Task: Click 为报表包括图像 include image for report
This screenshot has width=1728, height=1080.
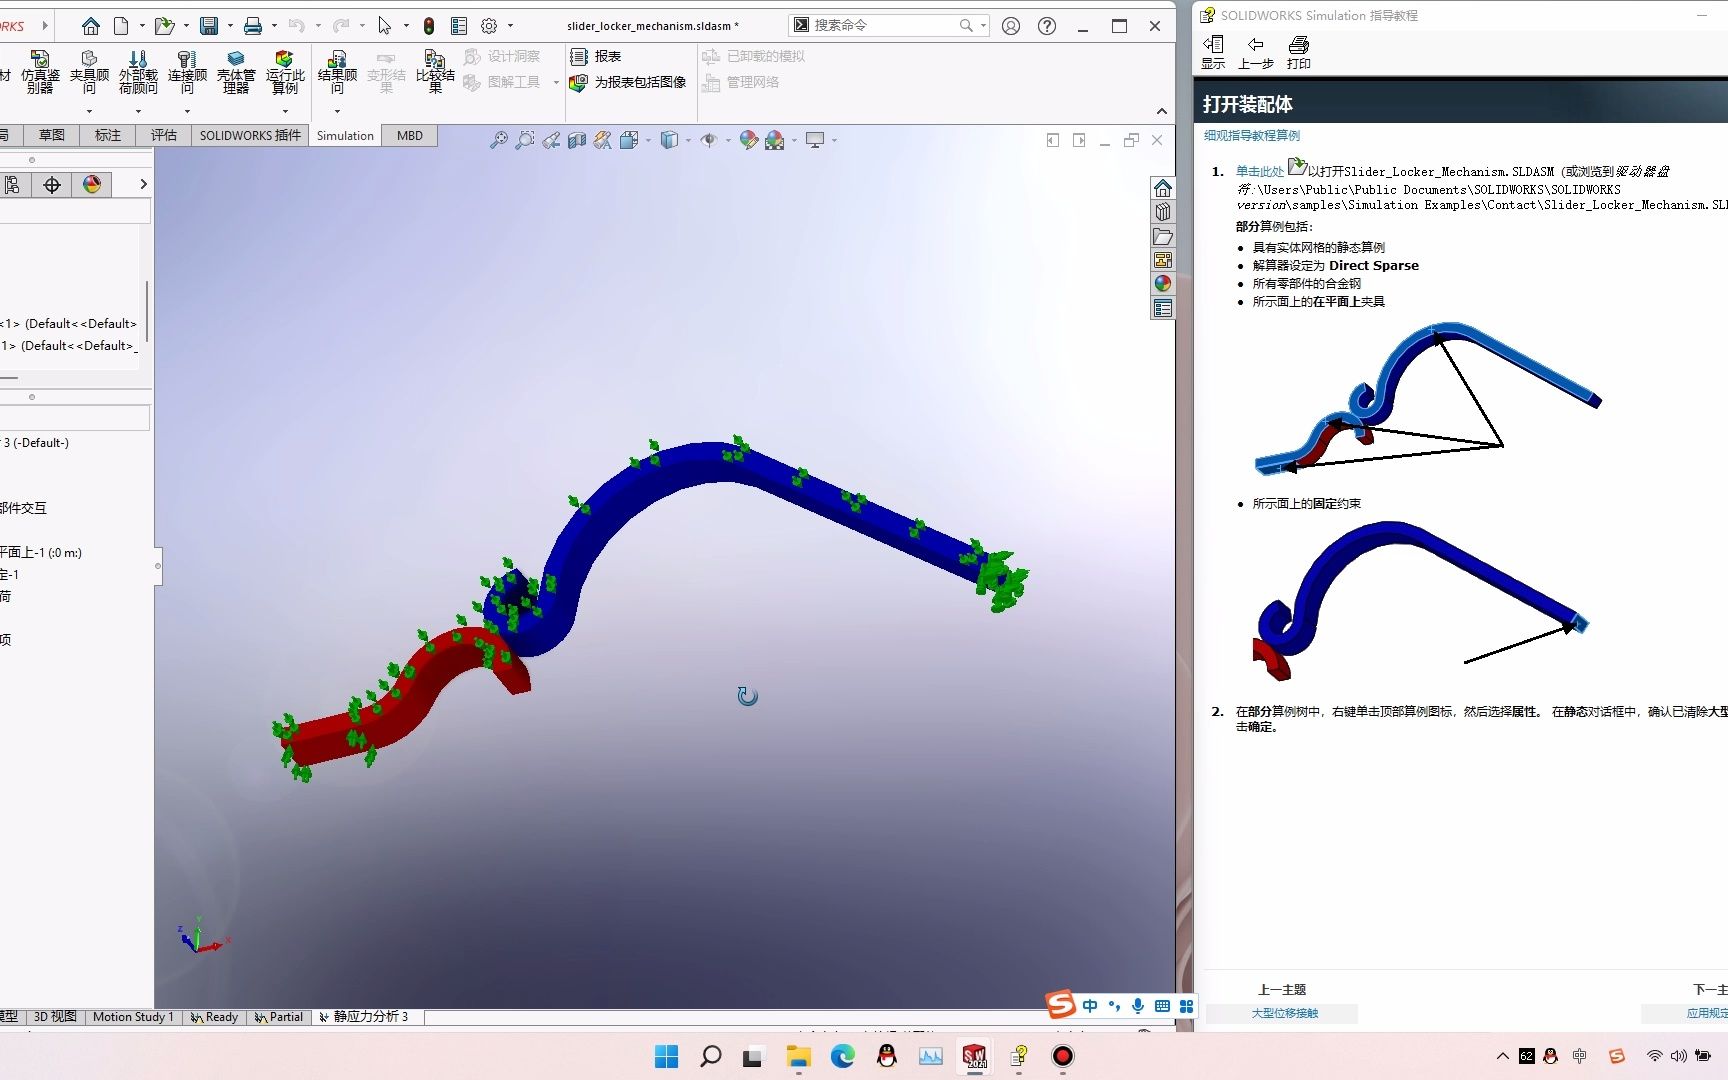Action: (x=628, y=82)
